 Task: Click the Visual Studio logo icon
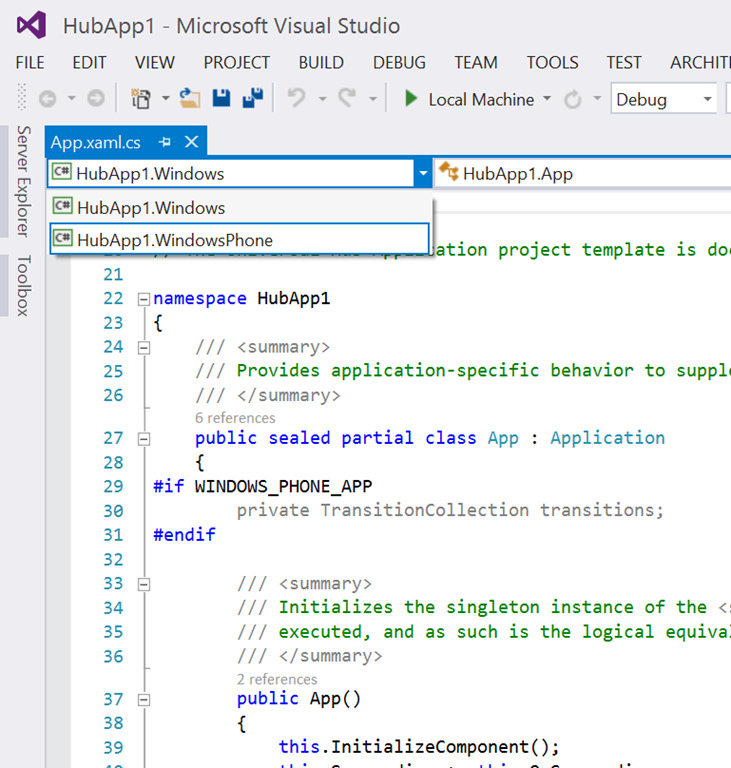[31, 25]
